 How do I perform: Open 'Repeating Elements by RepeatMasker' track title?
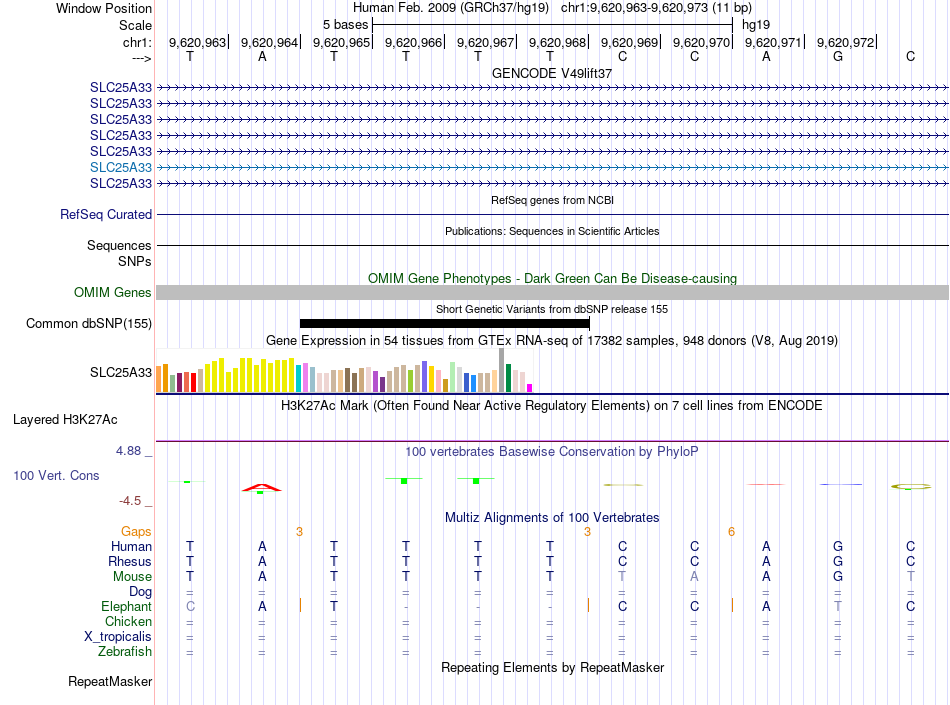(552, 667)
